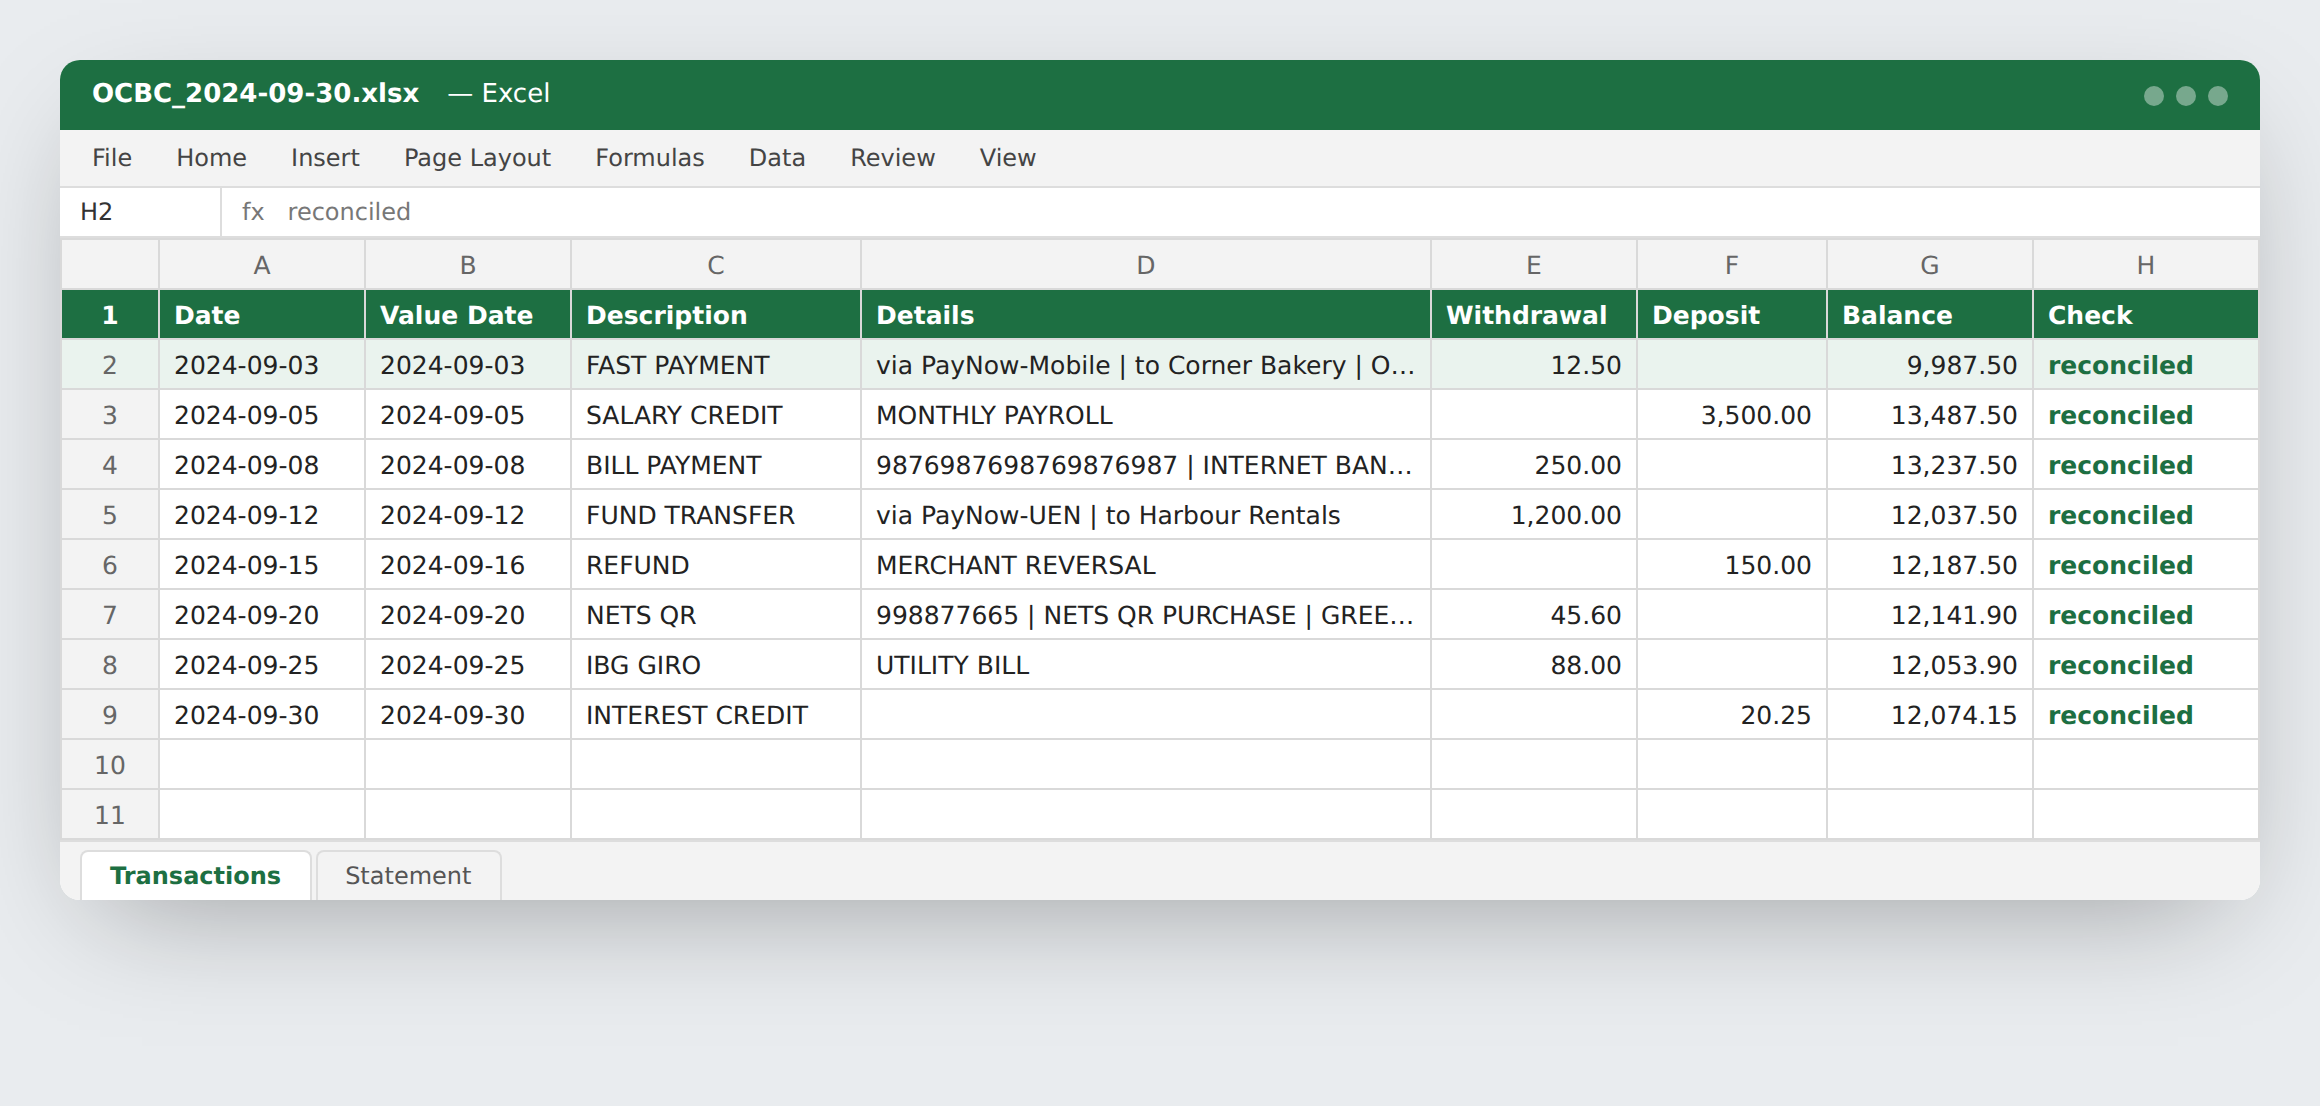This screenshot has height=1106, width=2320.
Task: Open the Formulas tab
Action: pyautogui.click(x=650, y=158)
